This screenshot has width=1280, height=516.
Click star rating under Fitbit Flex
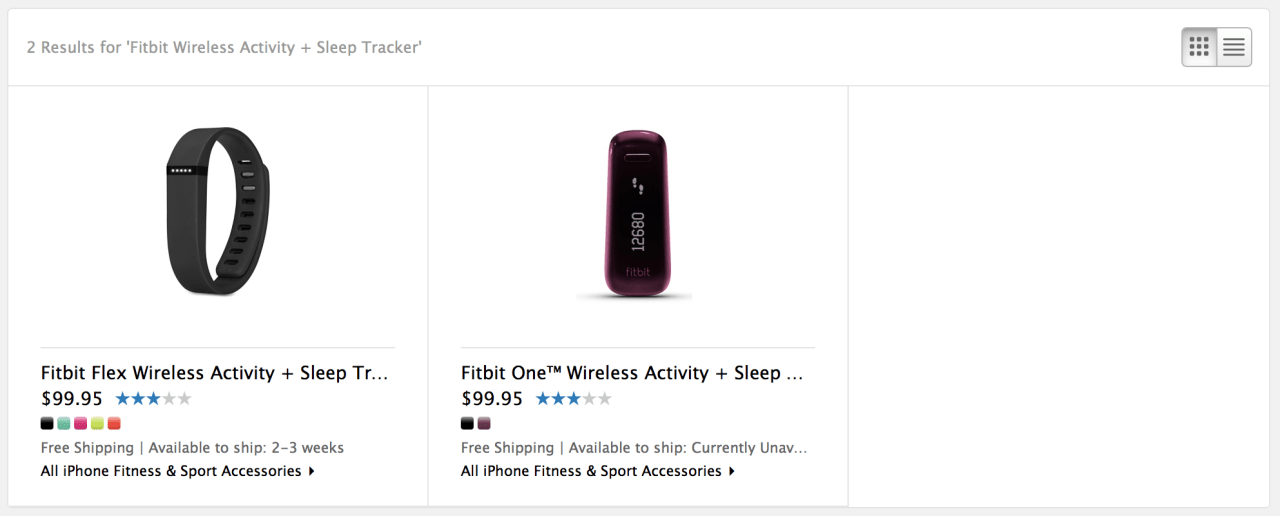tap(153, 399)
